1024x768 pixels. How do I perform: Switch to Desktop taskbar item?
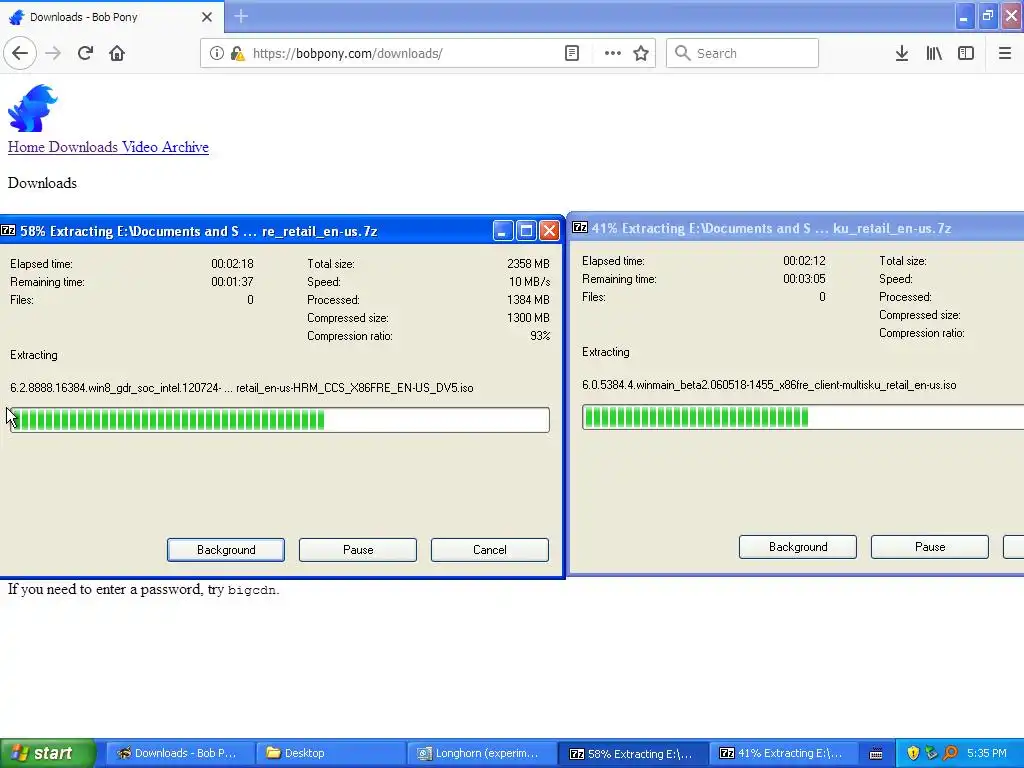(x=331, y=753)
